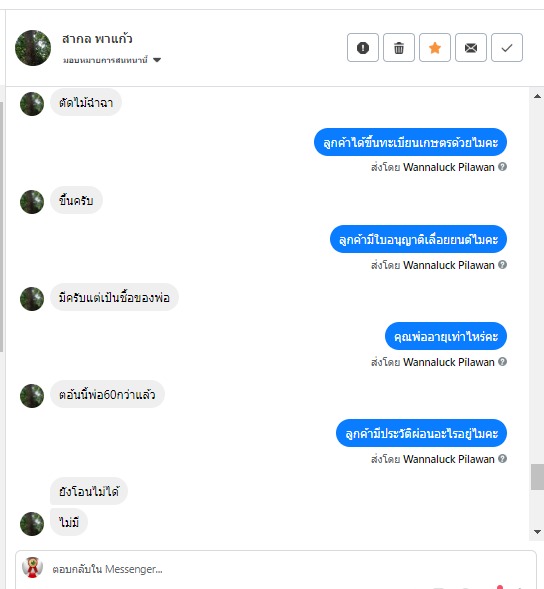Viewport: 544px width, 589px height.
Task: Mark conversation as spam with exclamation icon
Action: (363, 47)
